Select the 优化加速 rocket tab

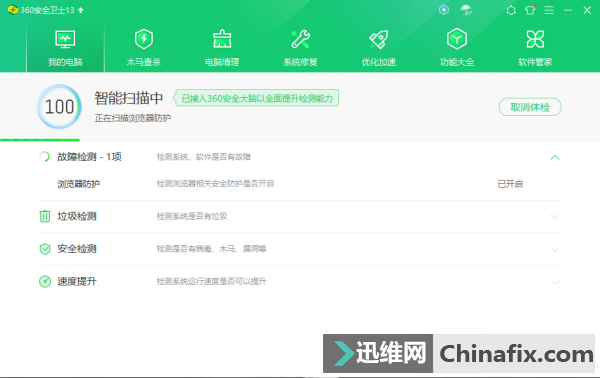(x=379, y=47)
